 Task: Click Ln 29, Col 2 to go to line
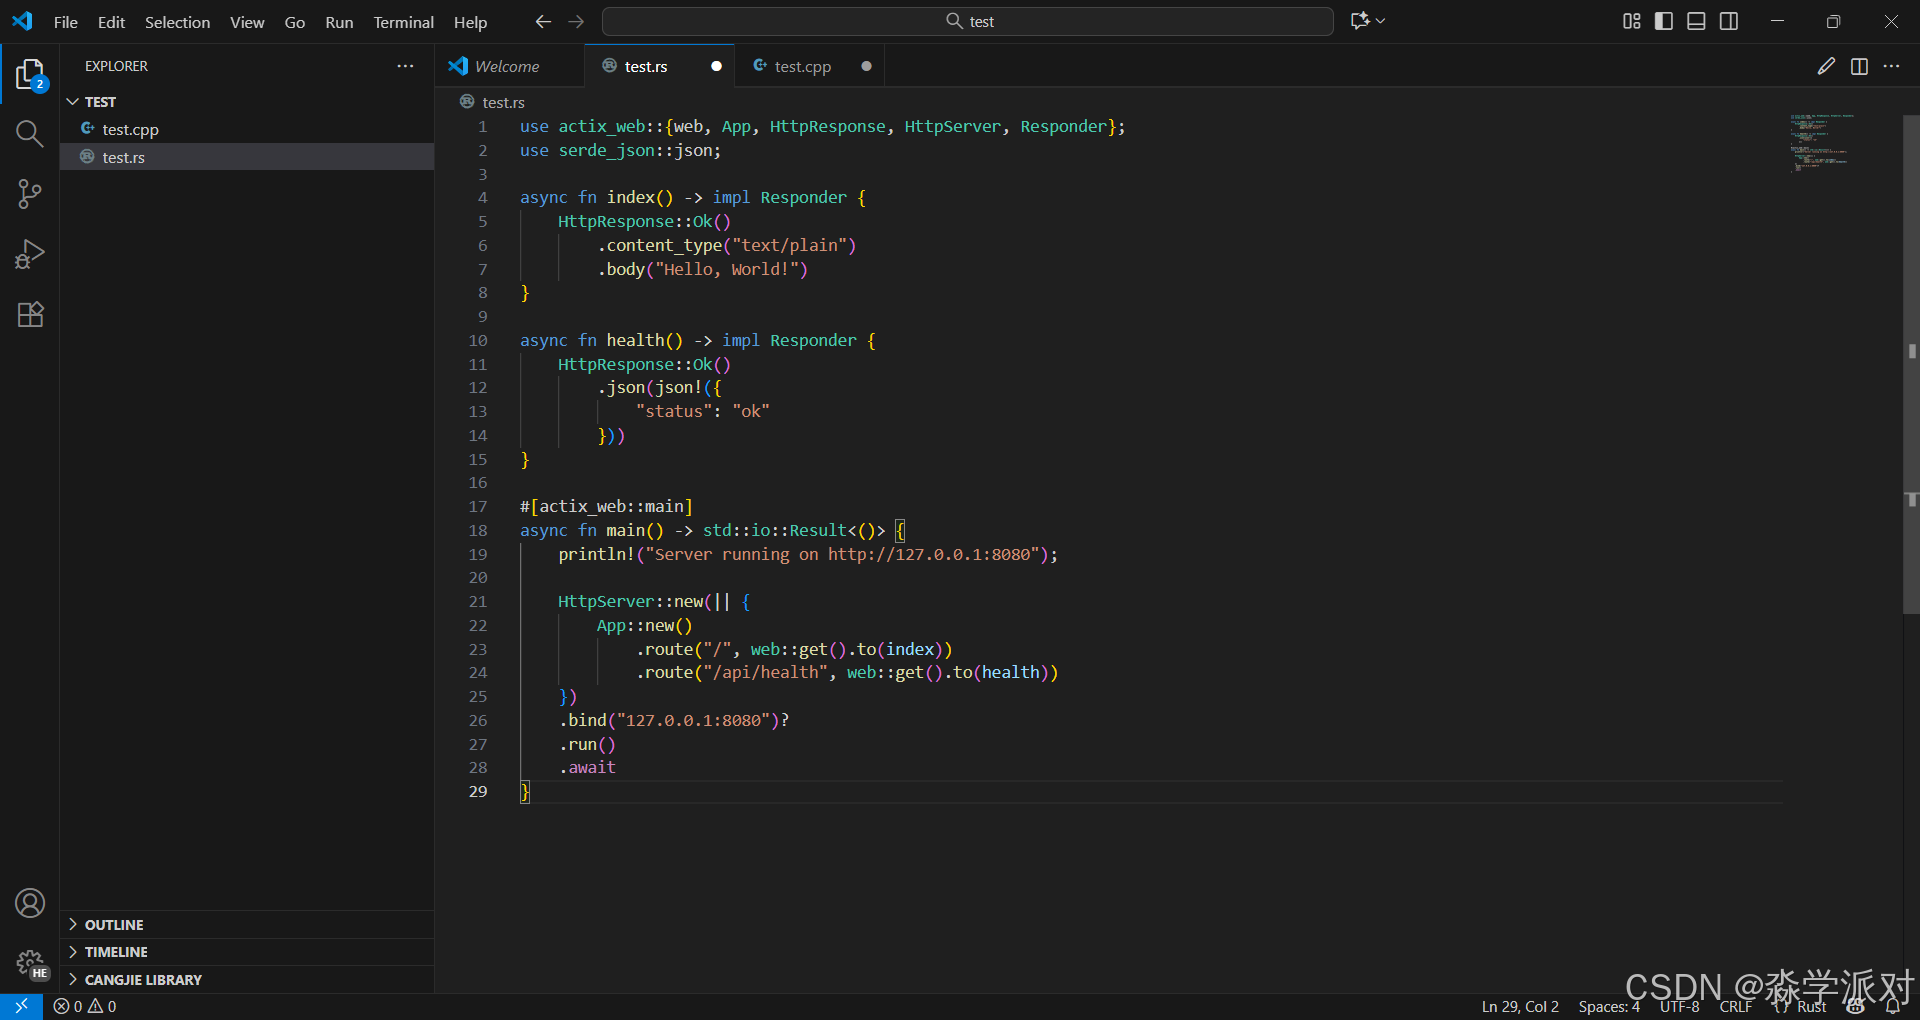click(1520, 1007)
